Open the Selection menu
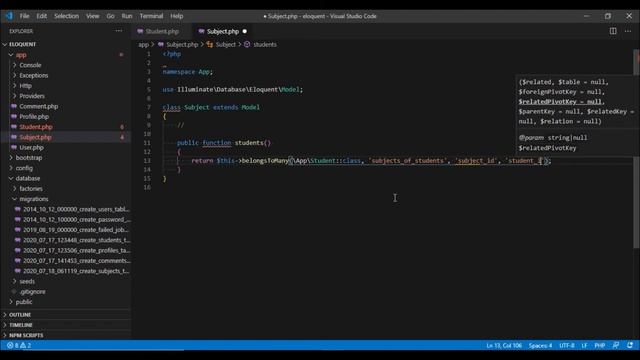 pyautogui.click(x=67, y=16)
